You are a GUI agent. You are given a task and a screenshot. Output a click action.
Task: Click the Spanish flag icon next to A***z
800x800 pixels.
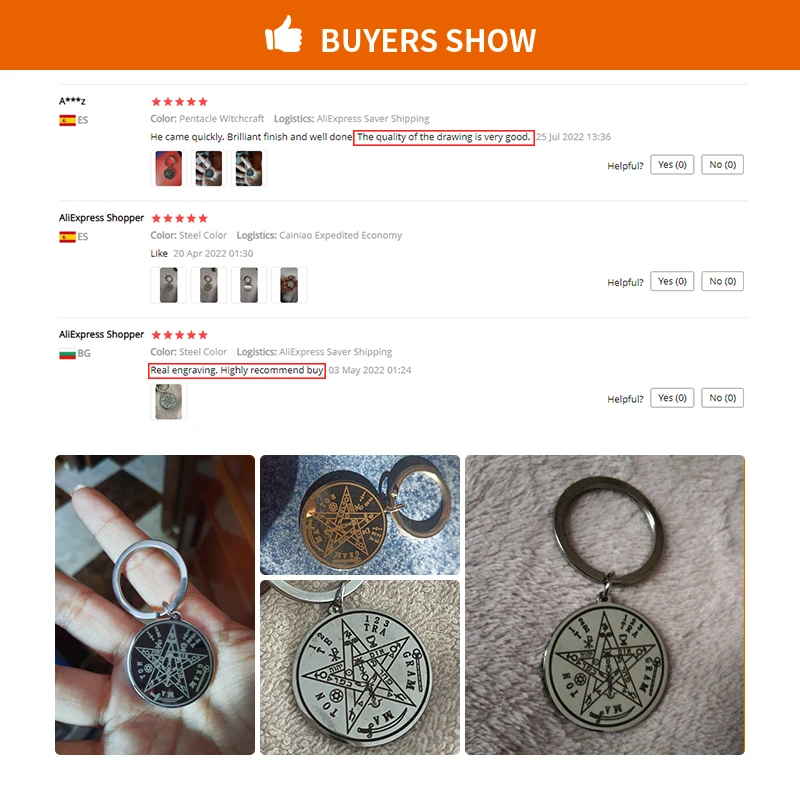point(67,120)
